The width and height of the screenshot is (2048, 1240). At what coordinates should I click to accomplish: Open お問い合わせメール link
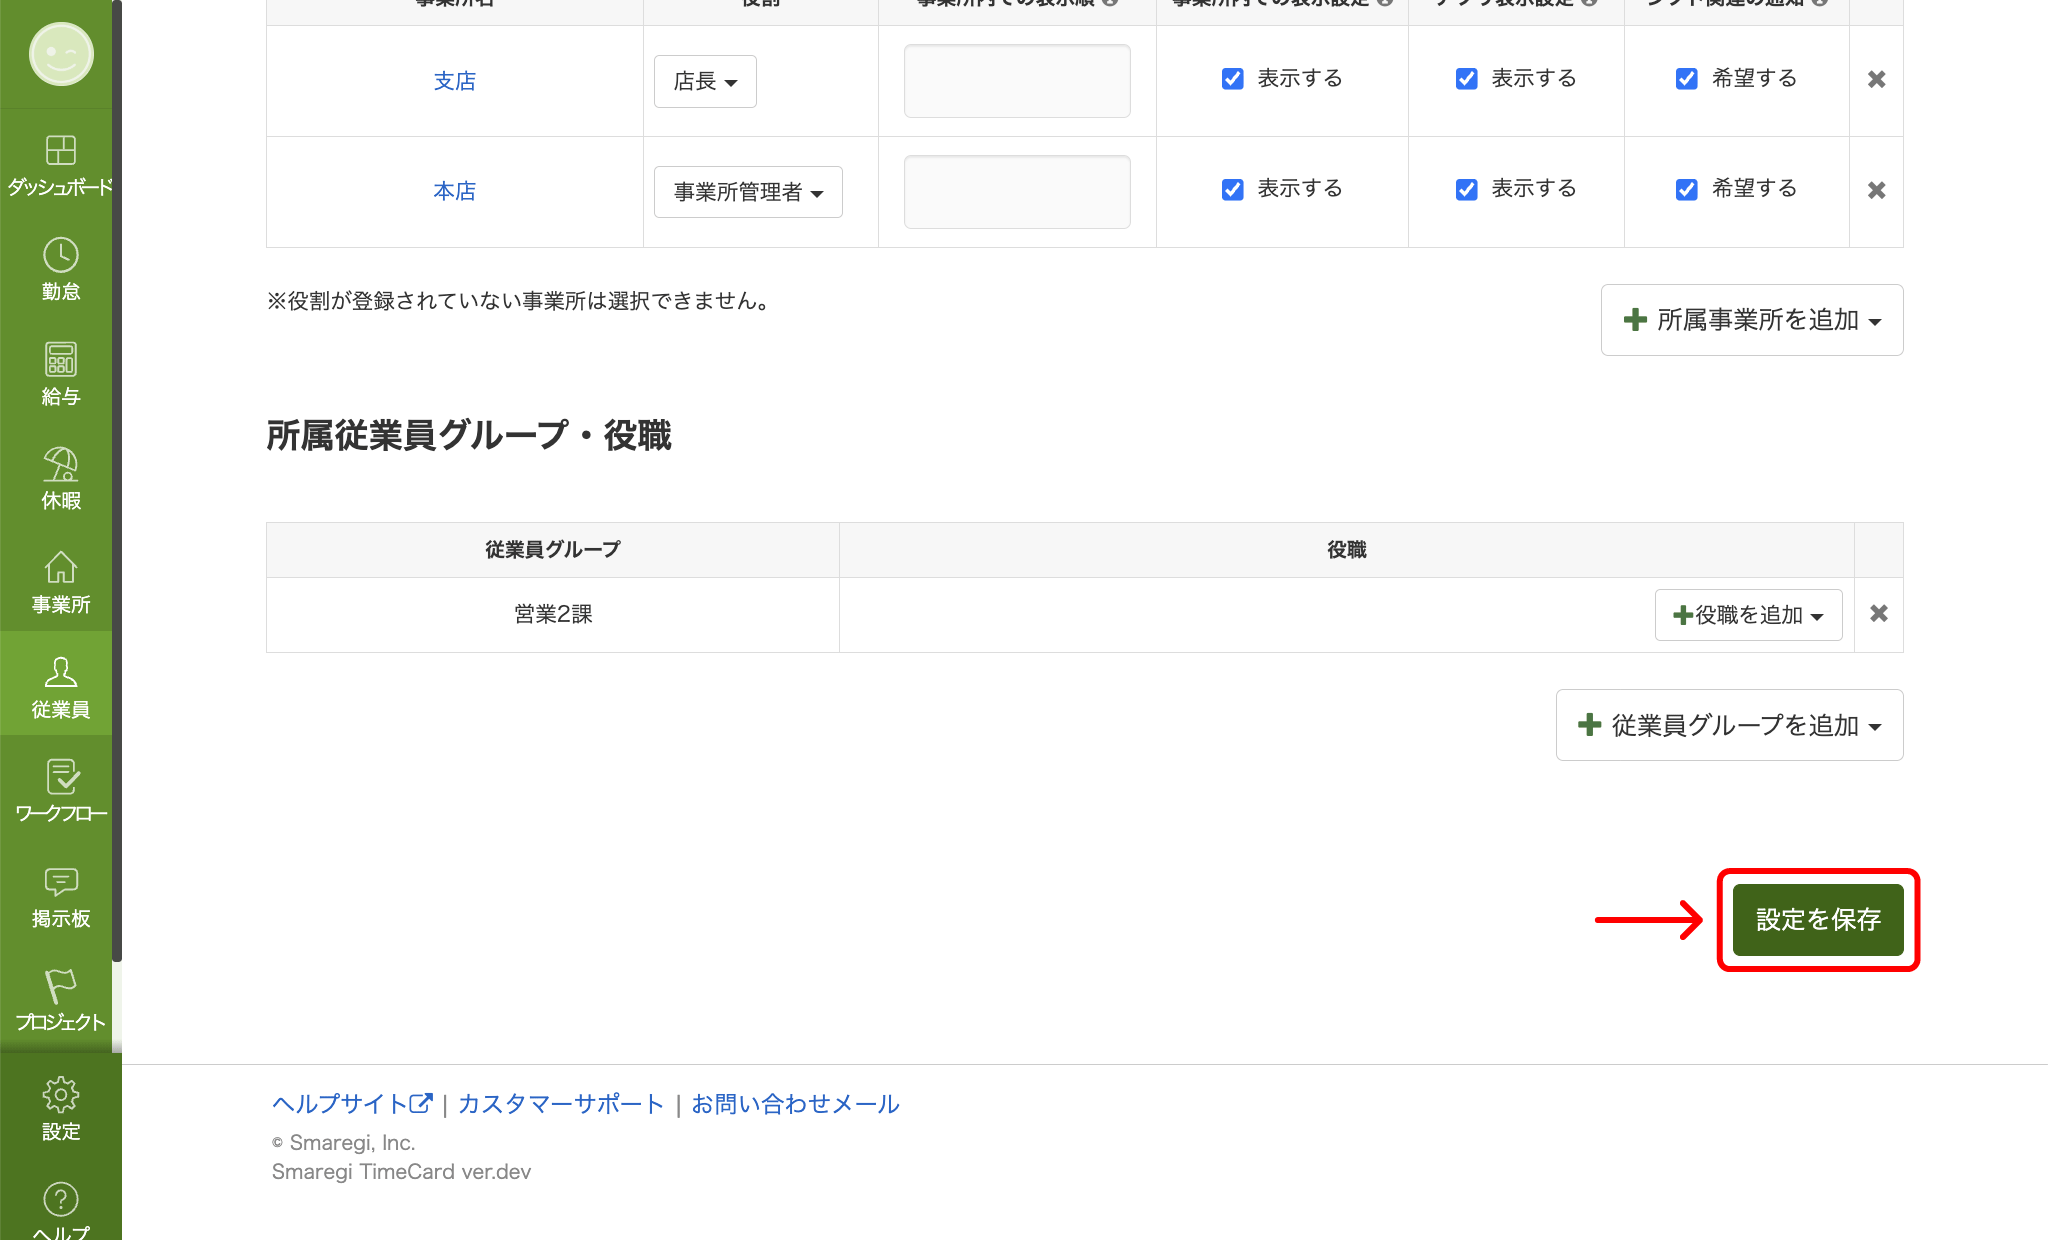pyautogui.click(x=795, y=1104)
